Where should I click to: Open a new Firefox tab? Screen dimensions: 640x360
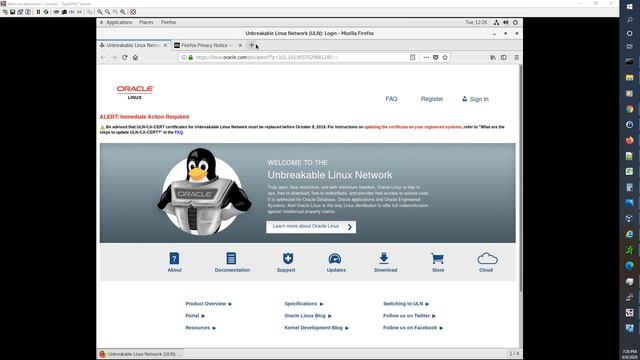251,45
